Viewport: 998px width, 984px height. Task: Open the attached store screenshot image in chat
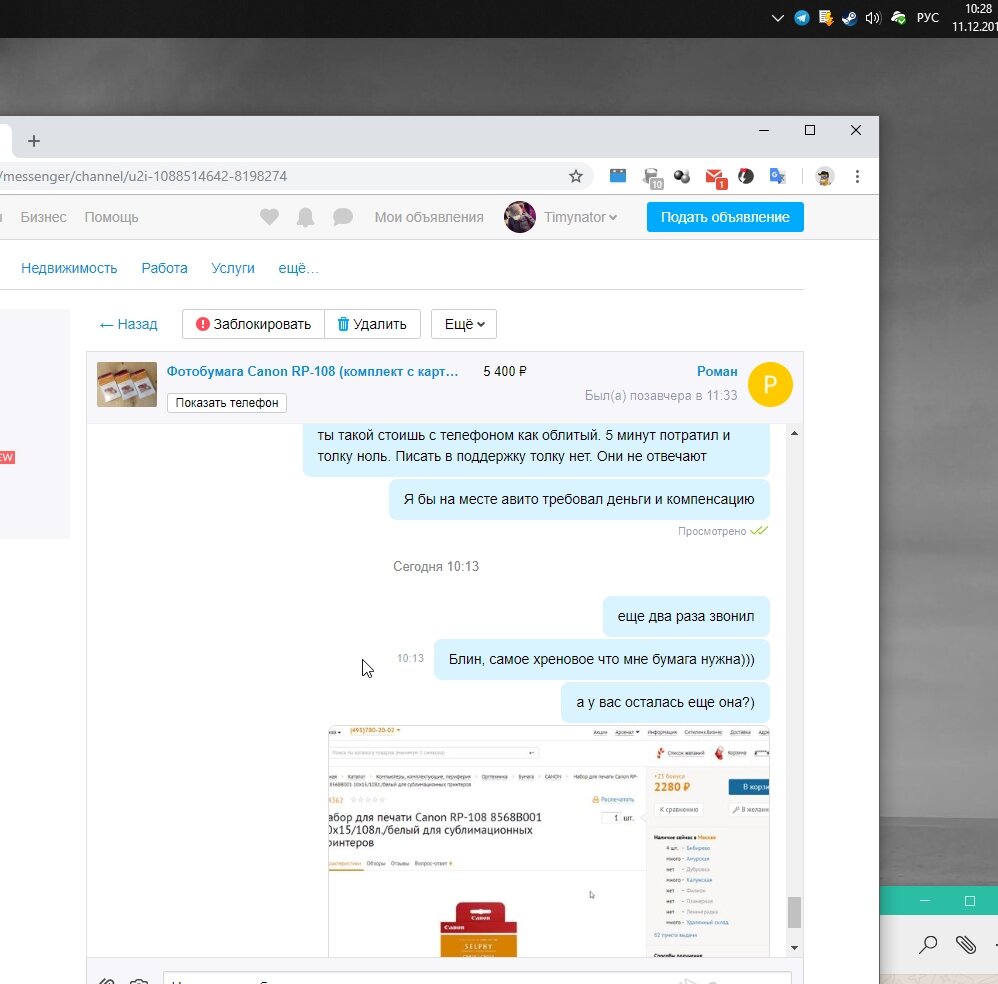point(549,841)
